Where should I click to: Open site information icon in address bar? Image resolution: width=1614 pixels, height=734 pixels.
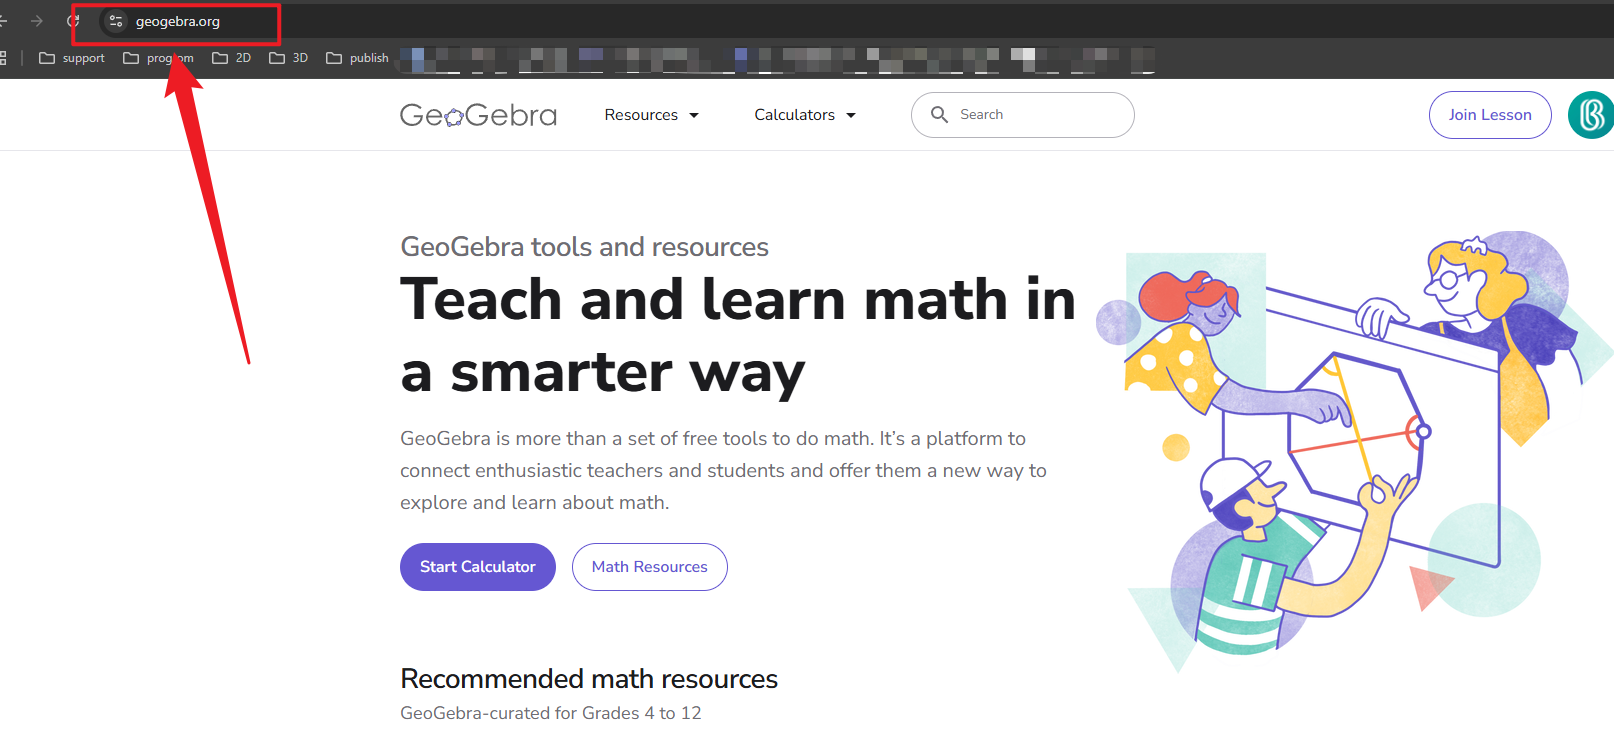pos(116,21)
